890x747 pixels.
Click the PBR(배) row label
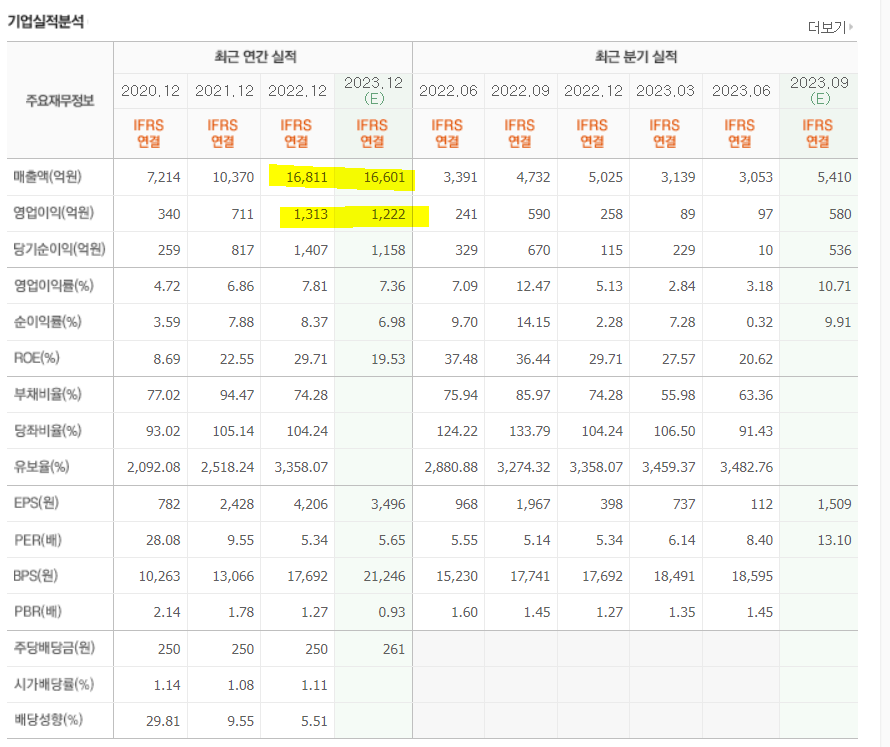[37, 611]
